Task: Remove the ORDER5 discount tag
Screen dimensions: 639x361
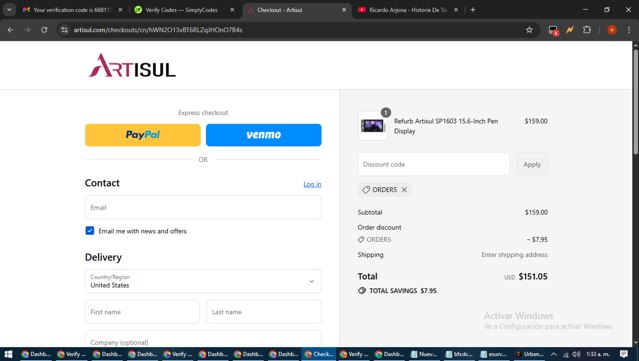Action: tap(404, 189)
